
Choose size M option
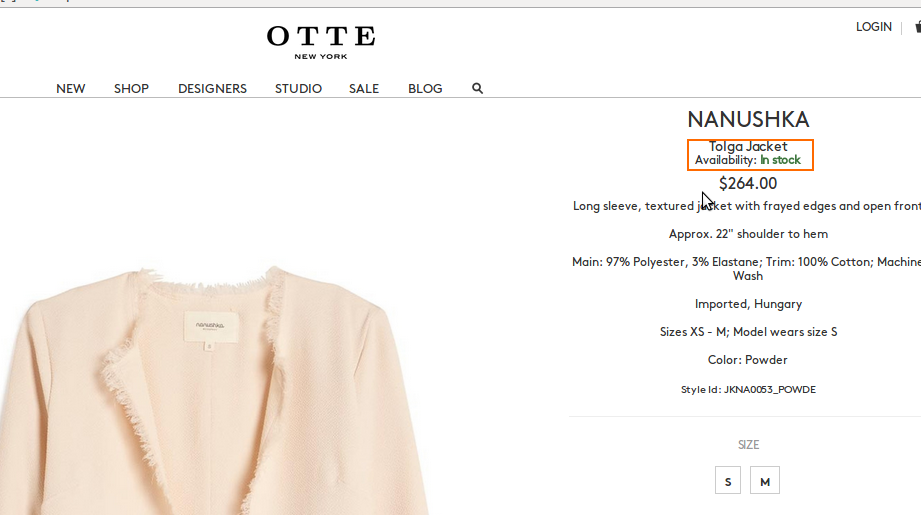765,481
